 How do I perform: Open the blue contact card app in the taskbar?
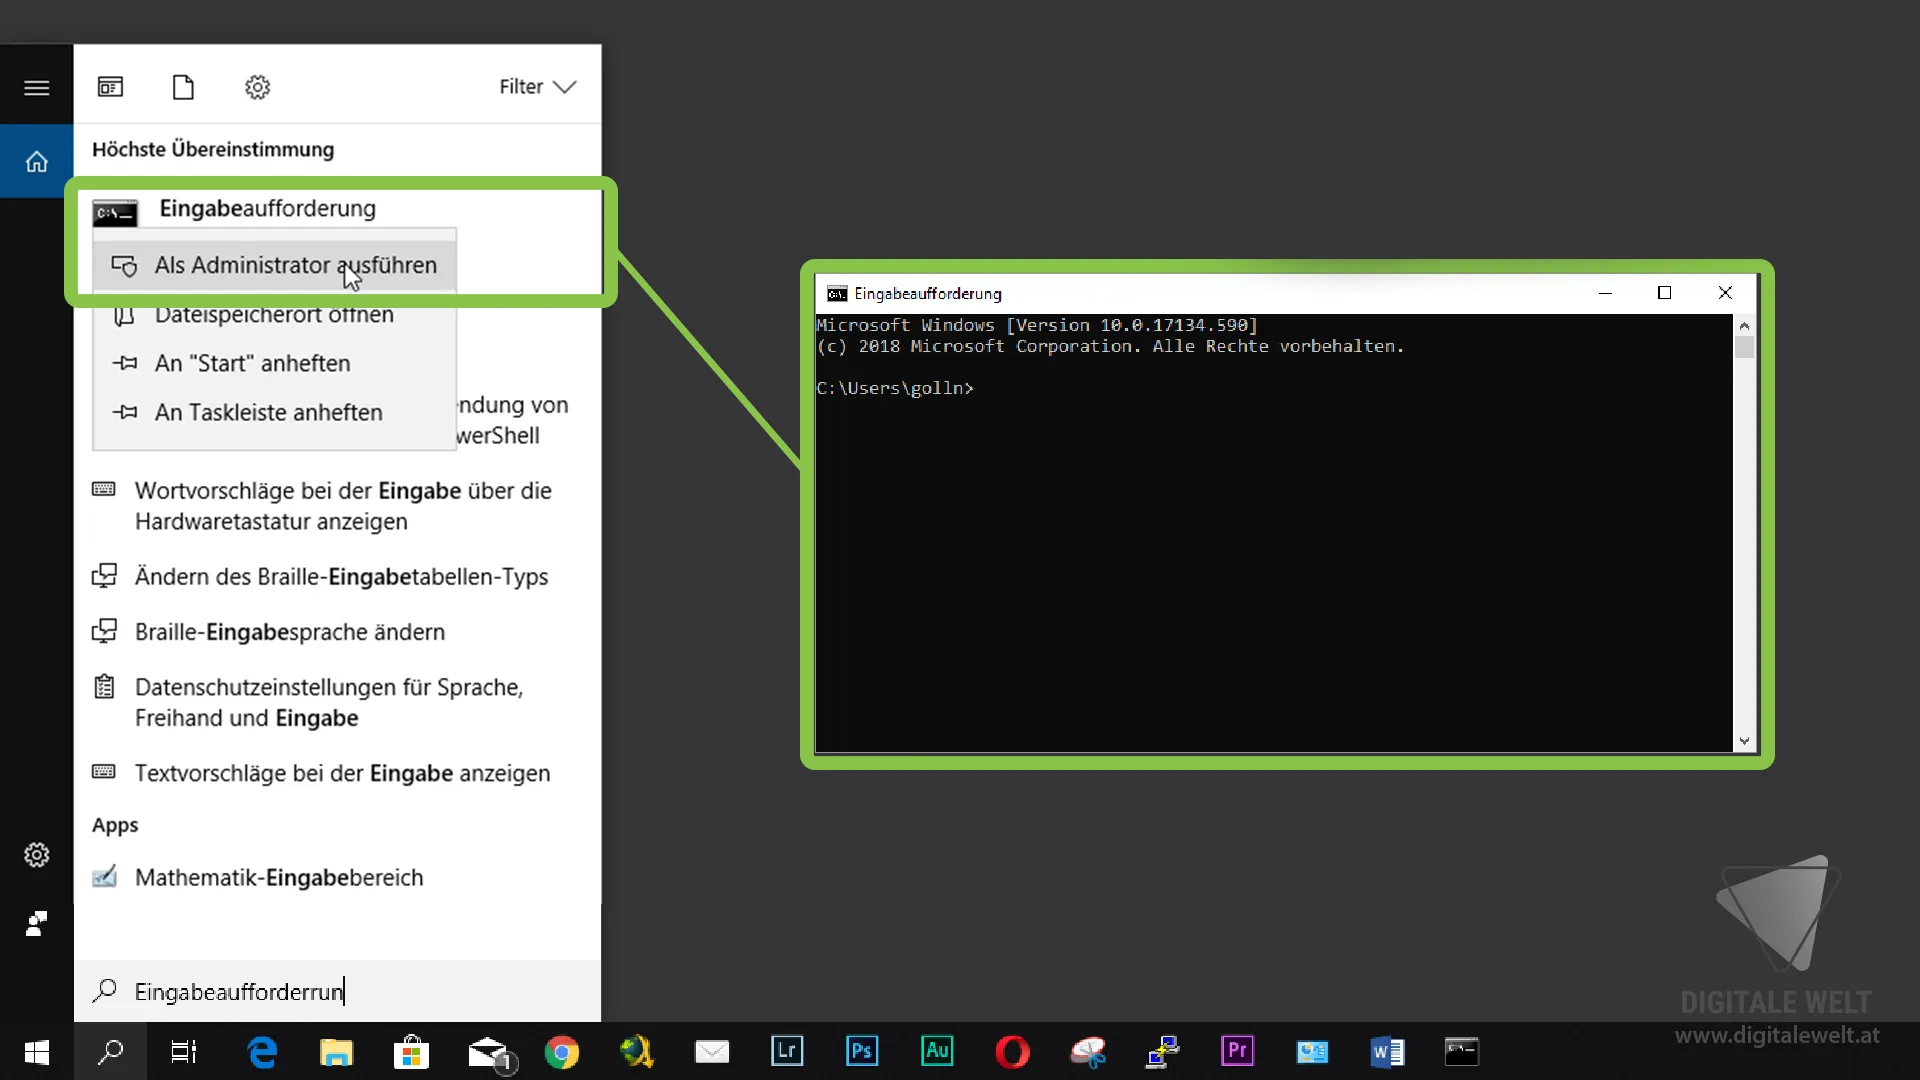pyautogui.click(x=1312, y=1052)
